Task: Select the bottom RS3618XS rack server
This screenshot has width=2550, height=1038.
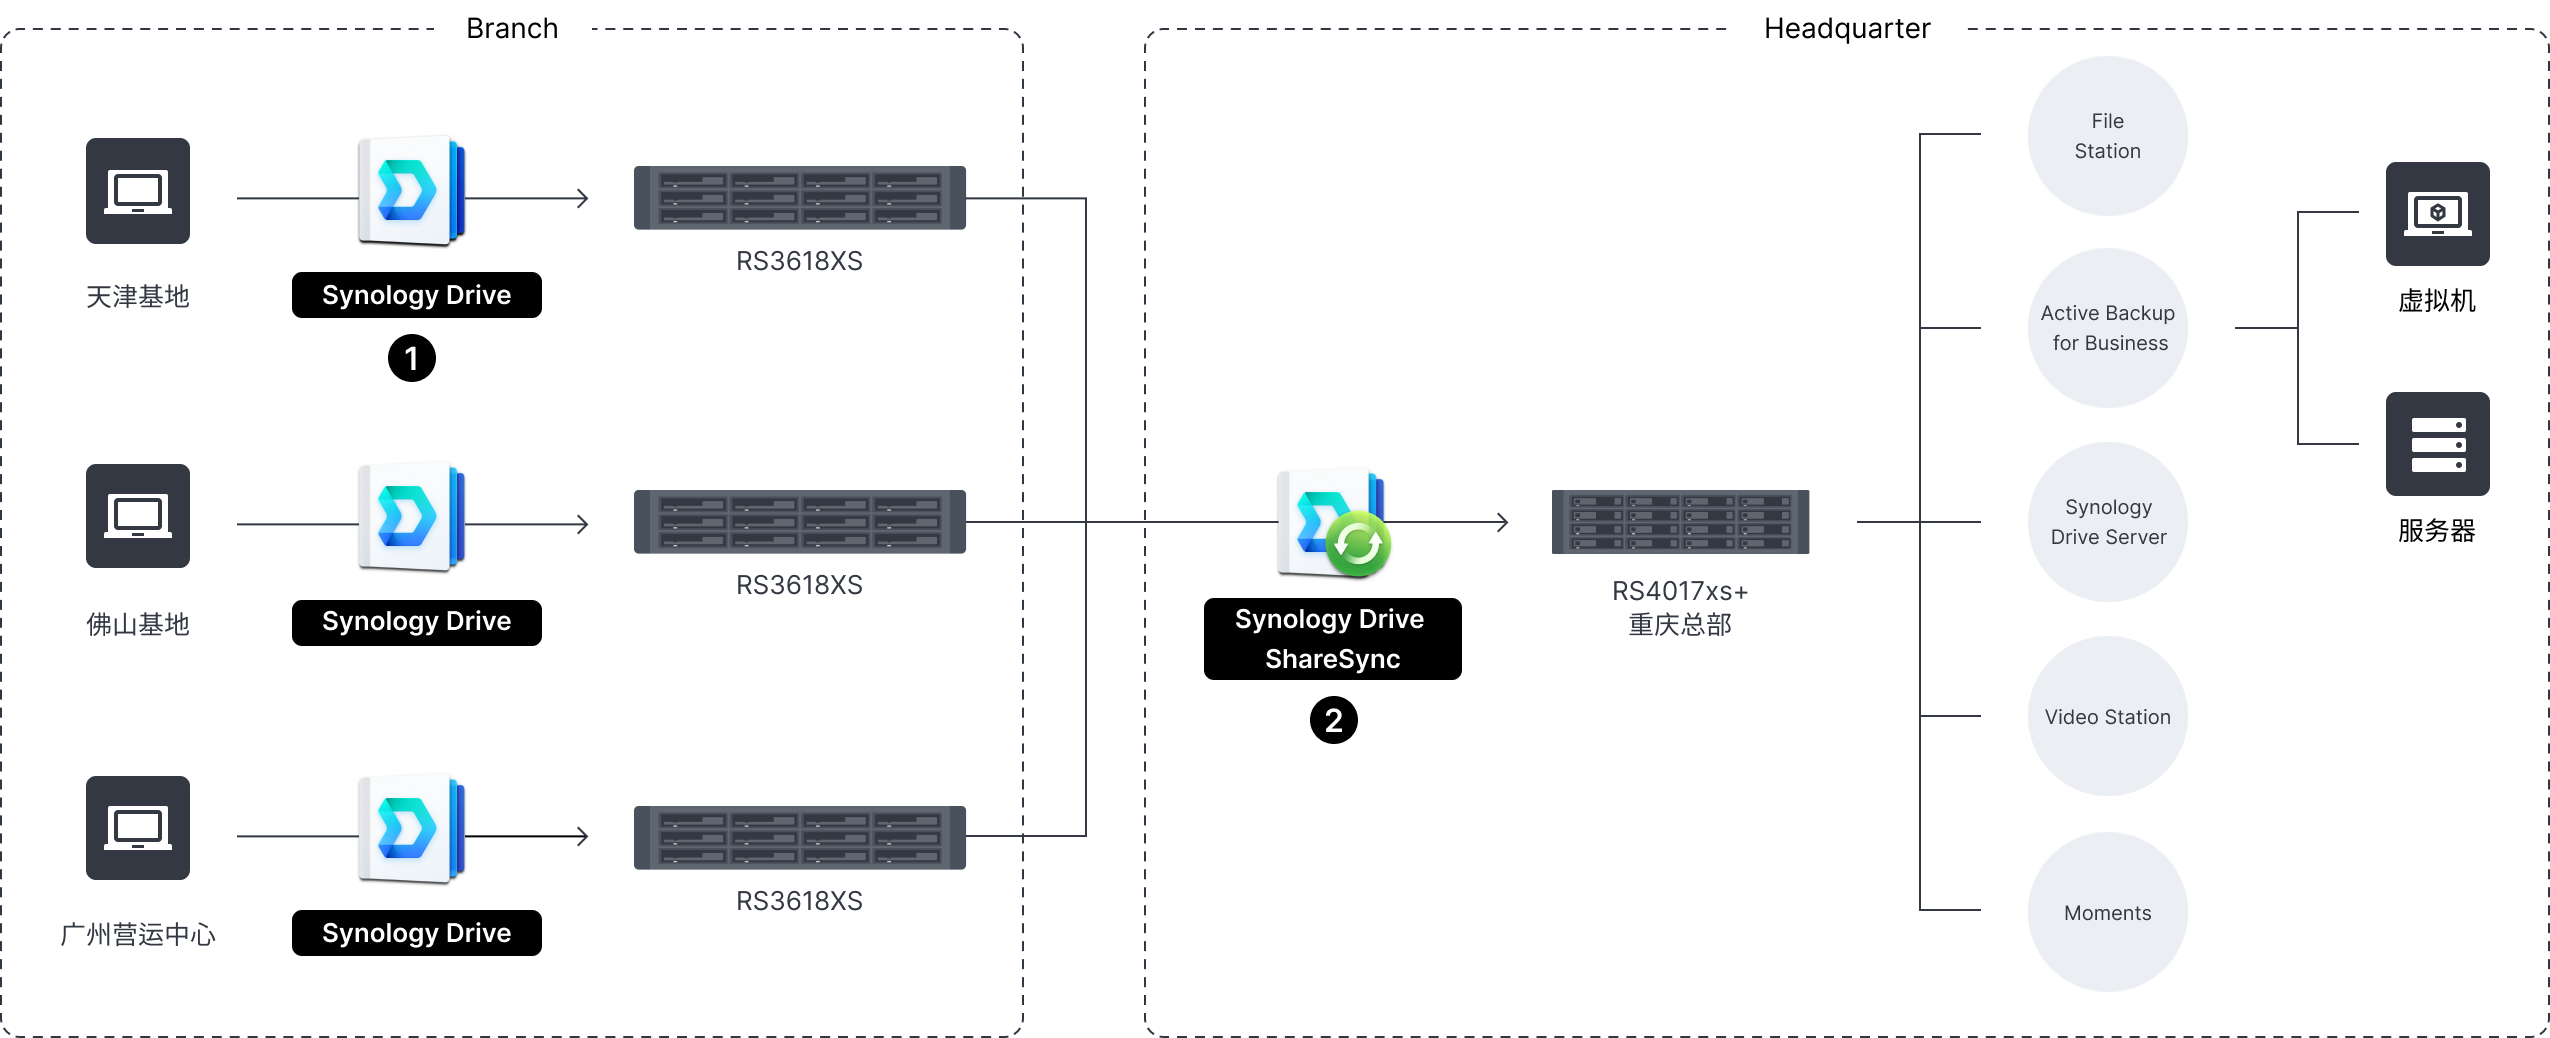Action: (800, 837)
